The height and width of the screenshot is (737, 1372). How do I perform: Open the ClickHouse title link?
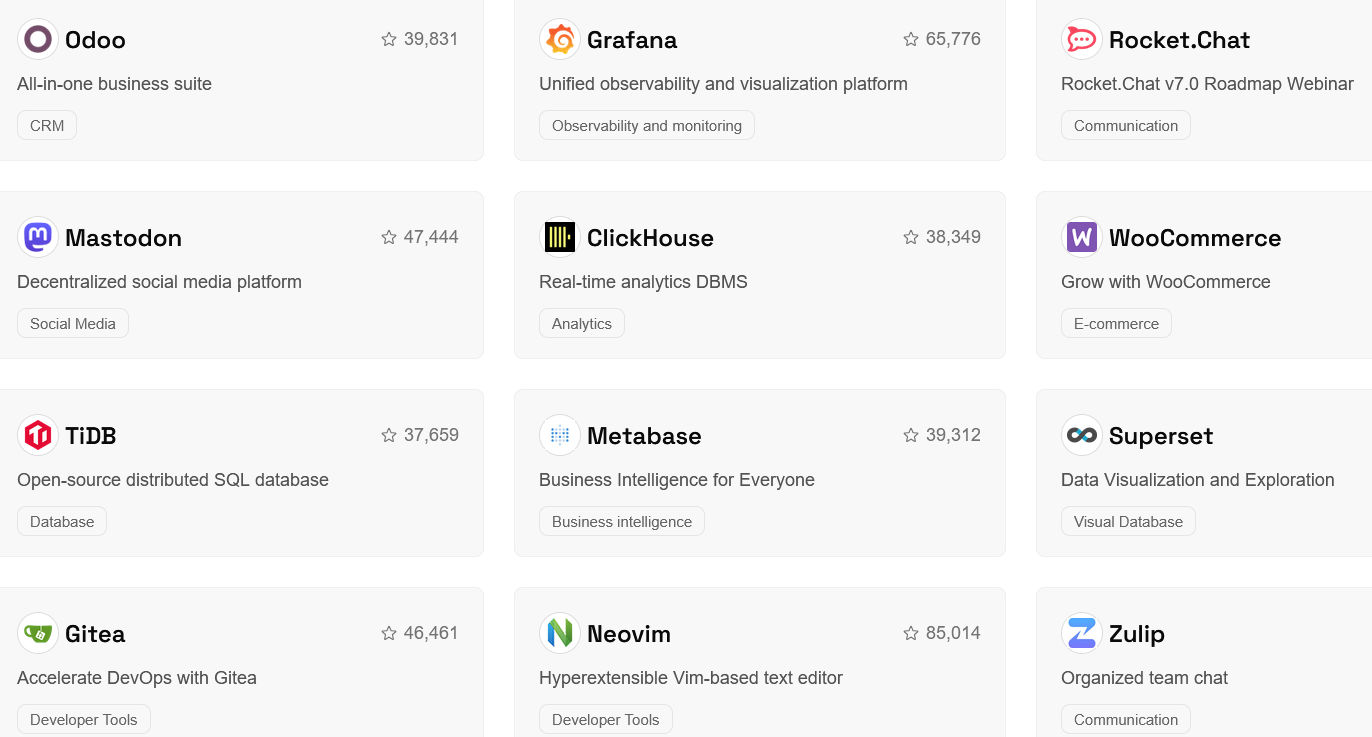pyautogui.click(x=650, y=238)
